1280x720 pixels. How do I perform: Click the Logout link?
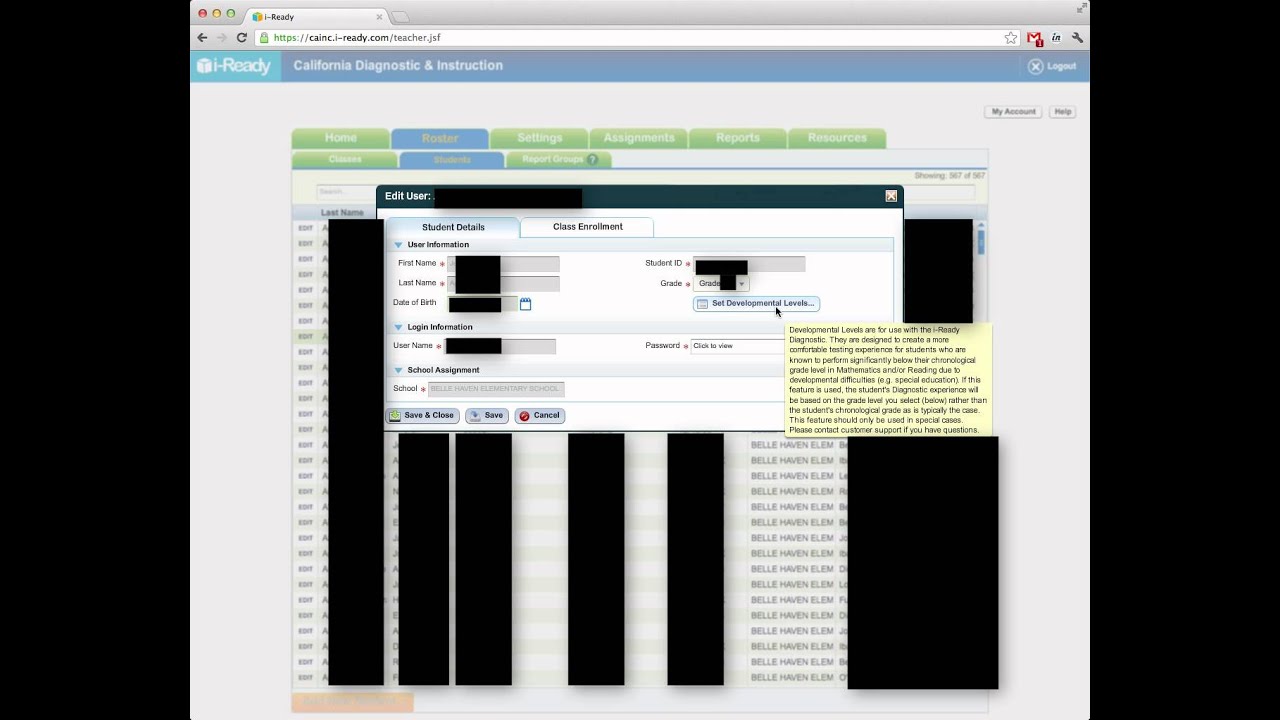point(1052,66)
